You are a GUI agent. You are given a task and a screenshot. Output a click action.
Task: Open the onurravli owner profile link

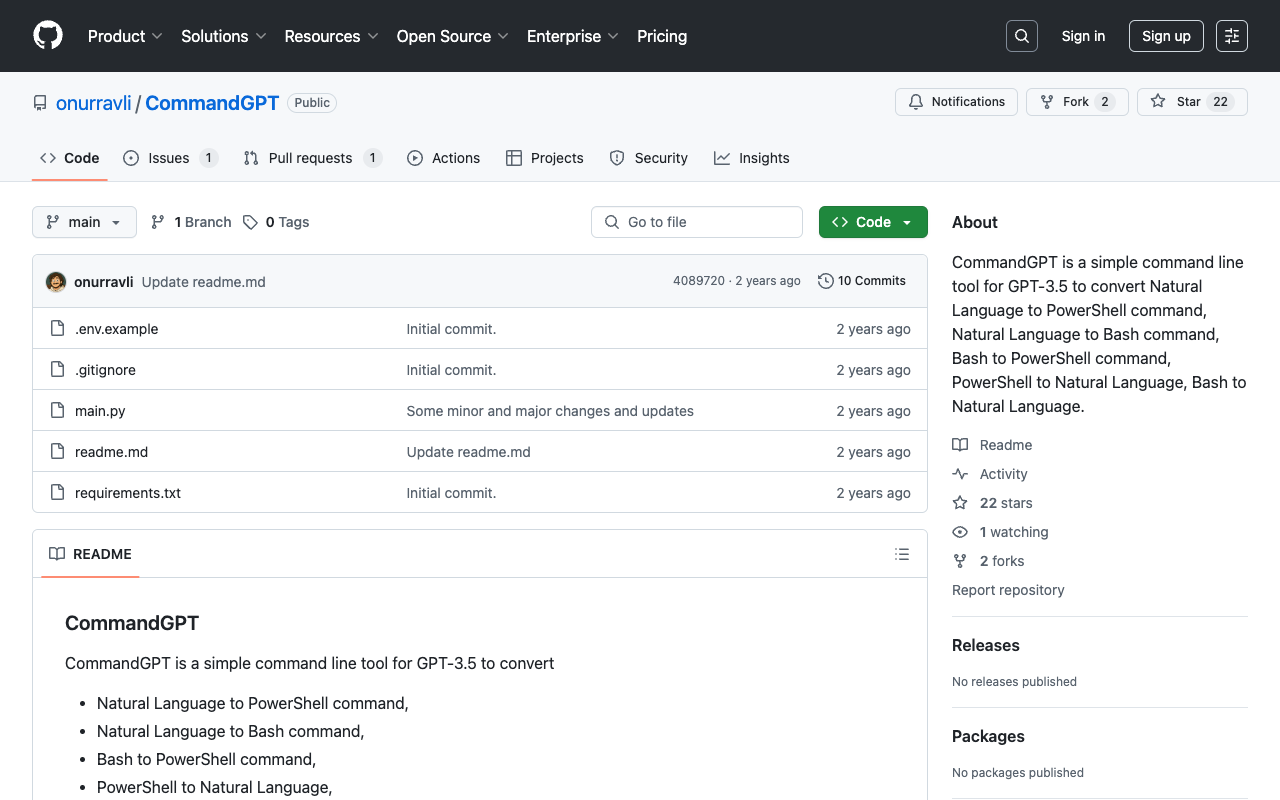click(94, 103)
